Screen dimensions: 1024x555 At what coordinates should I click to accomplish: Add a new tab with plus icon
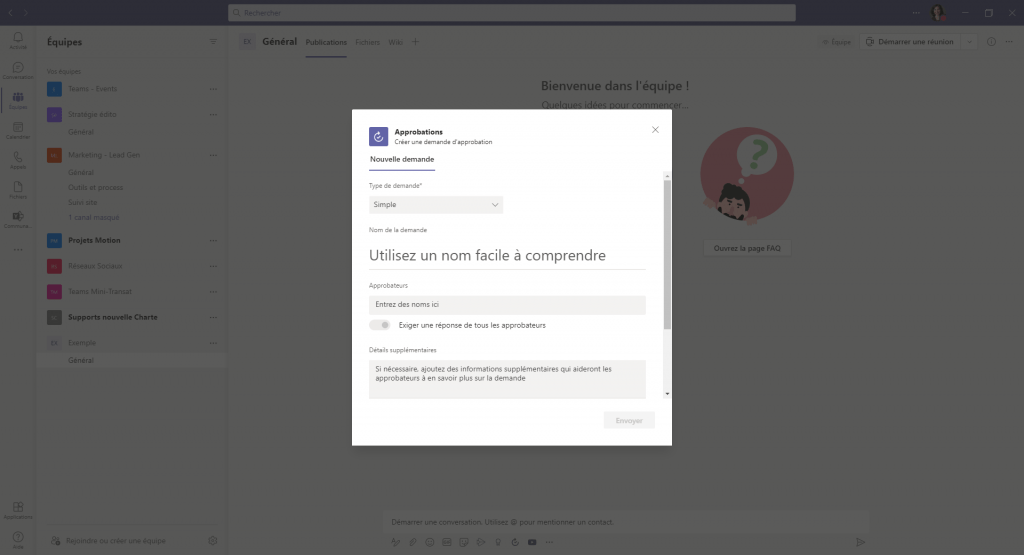415,42
